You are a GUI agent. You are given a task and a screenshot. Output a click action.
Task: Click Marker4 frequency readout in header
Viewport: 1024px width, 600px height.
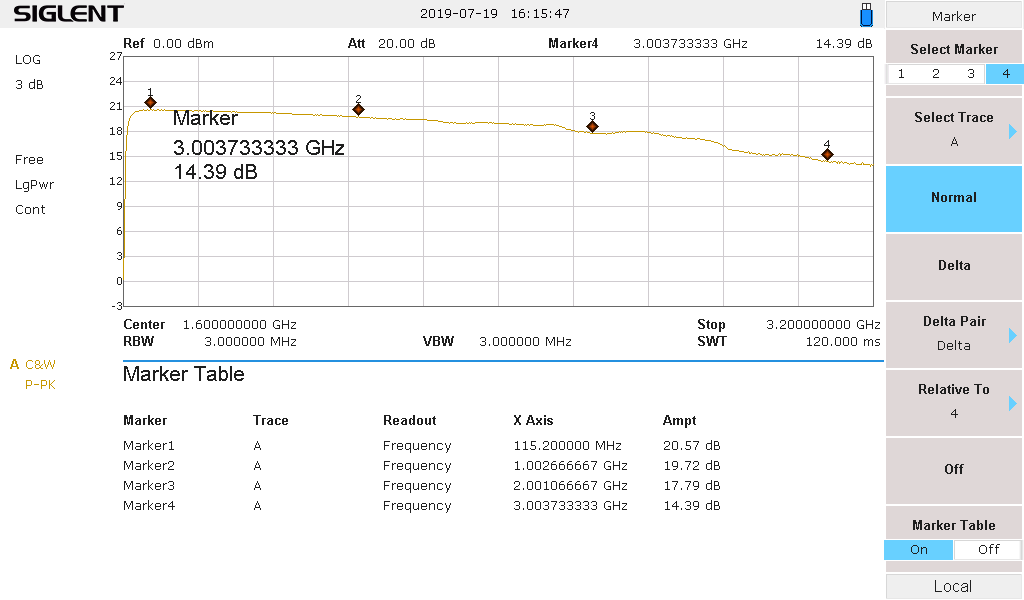point(690,44)
